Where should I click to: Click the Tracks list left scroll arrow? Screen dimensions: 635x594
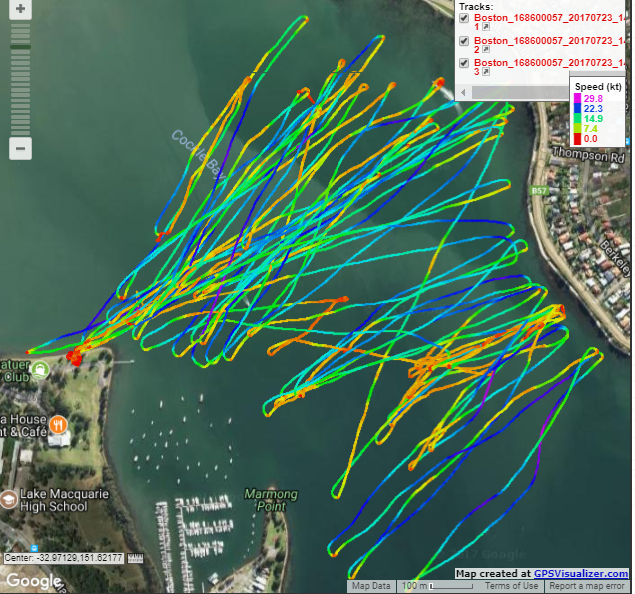[463, 92]
